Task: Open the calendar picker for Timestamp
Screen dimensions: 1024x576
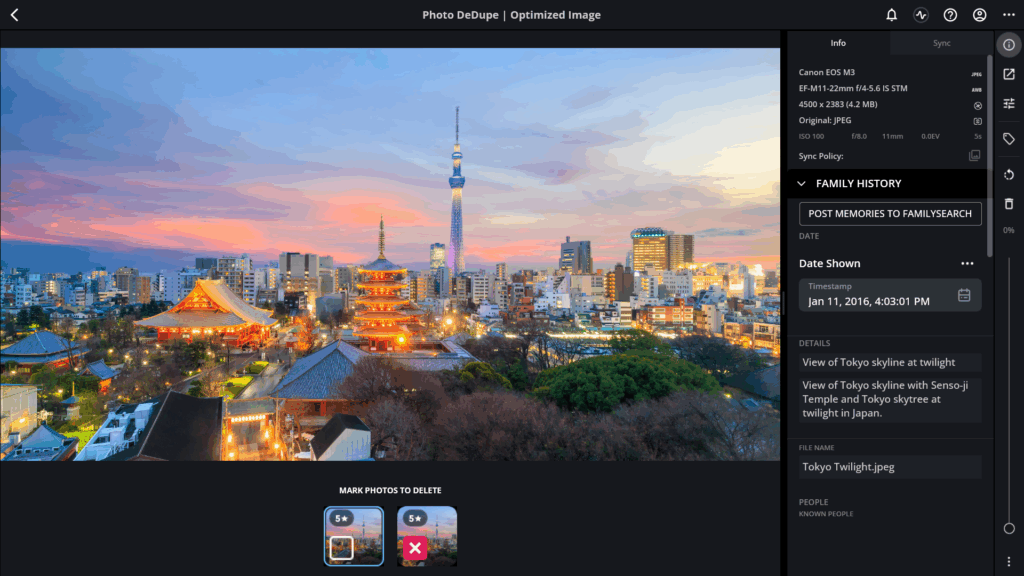Action: [964, 295]
